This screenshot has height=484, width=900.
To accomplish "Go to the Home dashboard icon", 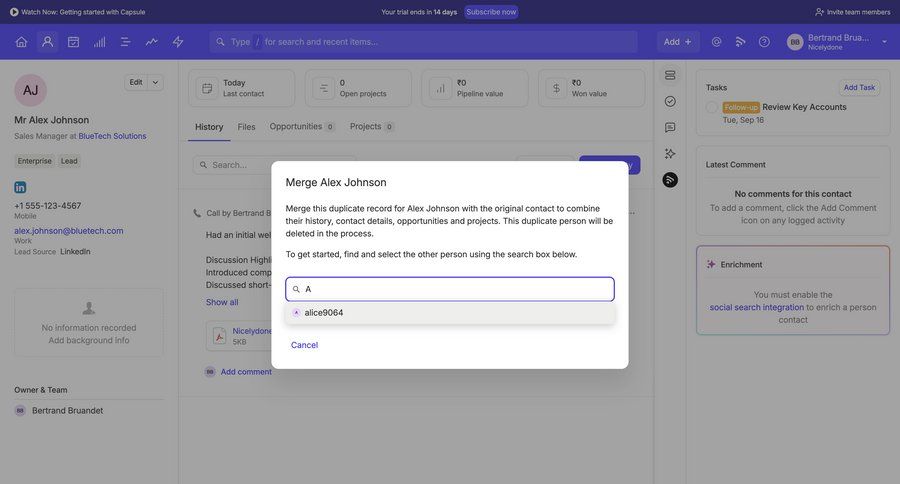I will pos(21,42).
